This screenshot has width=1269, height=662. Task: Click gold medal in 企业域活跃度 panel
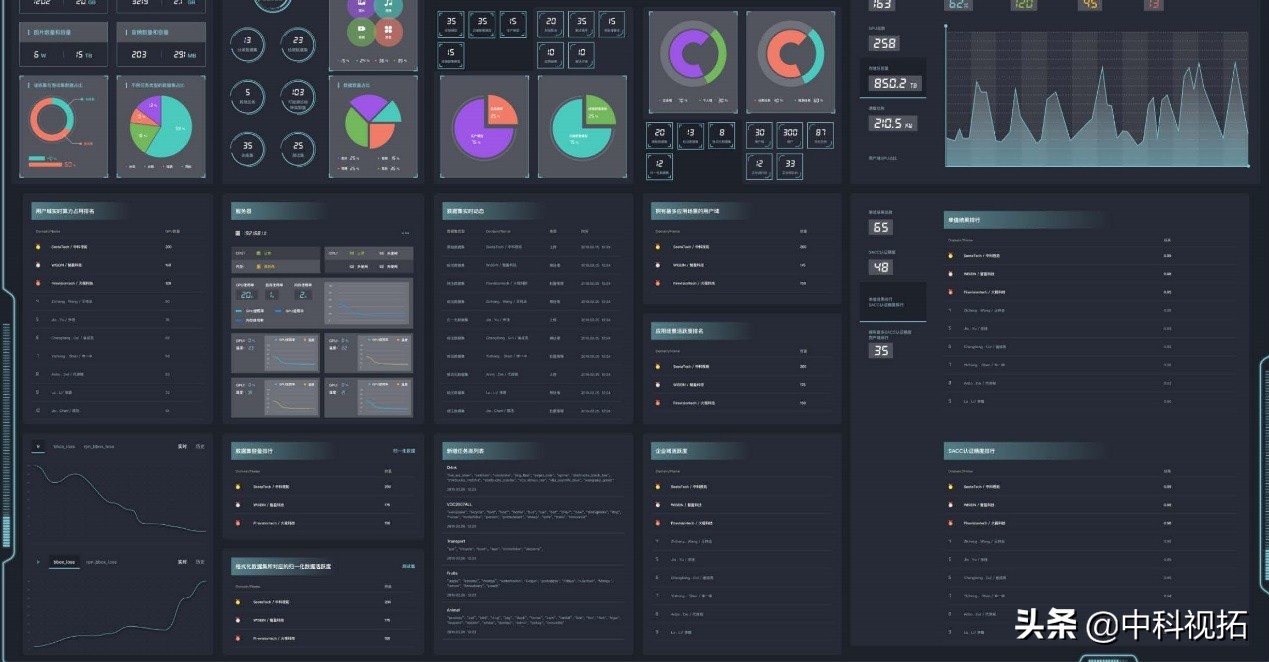point(659,487)
